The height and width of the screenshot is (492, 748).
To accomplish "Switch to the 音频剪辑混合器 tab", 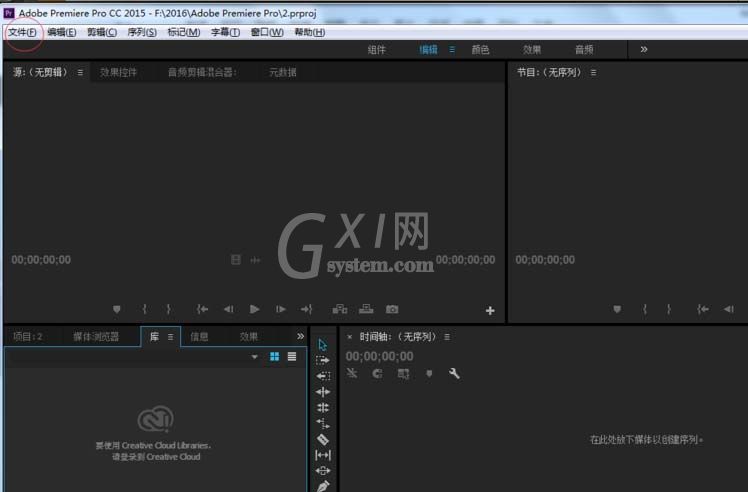I will [202, 73].
